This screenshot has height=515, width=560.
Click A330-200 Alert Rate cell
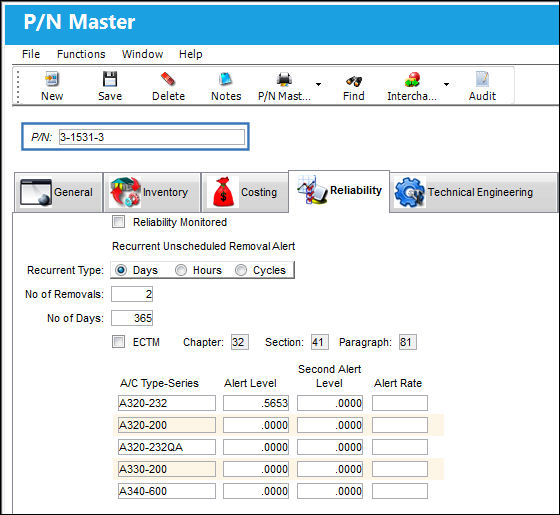click(400, 469)
